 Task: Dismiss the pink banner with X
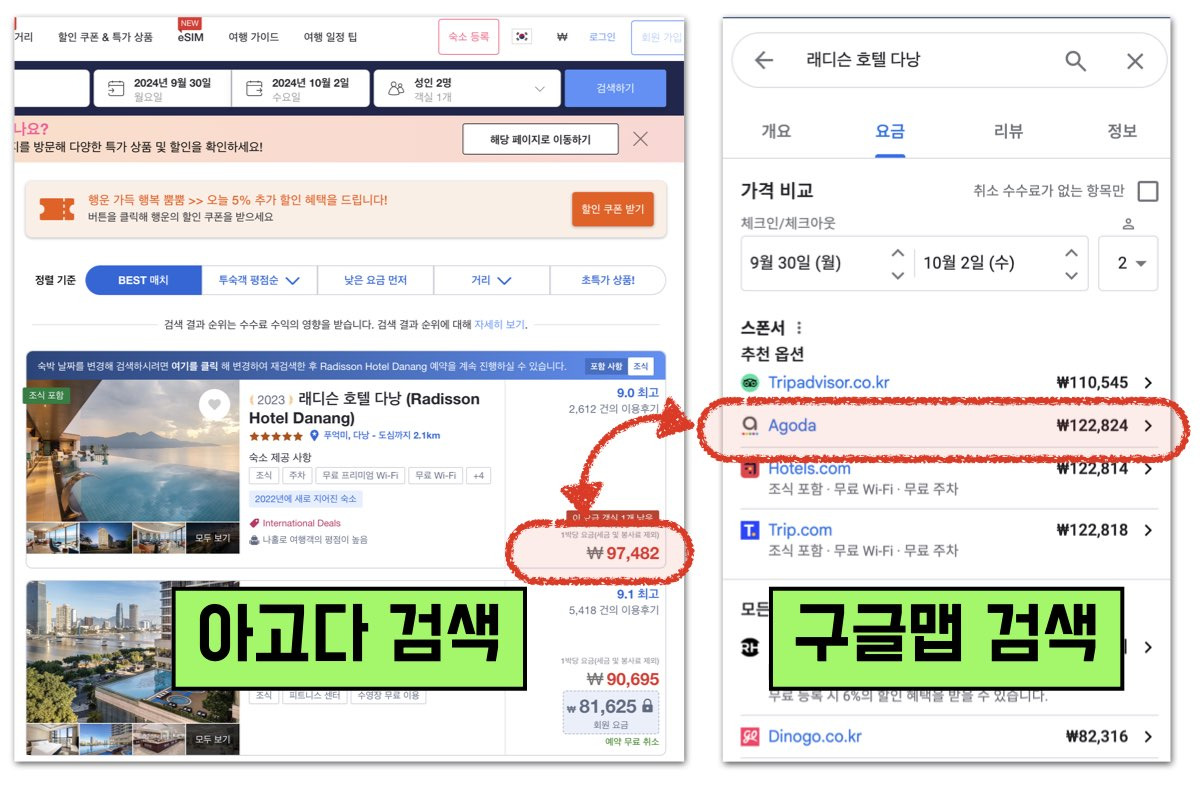(x=641, y=139)
